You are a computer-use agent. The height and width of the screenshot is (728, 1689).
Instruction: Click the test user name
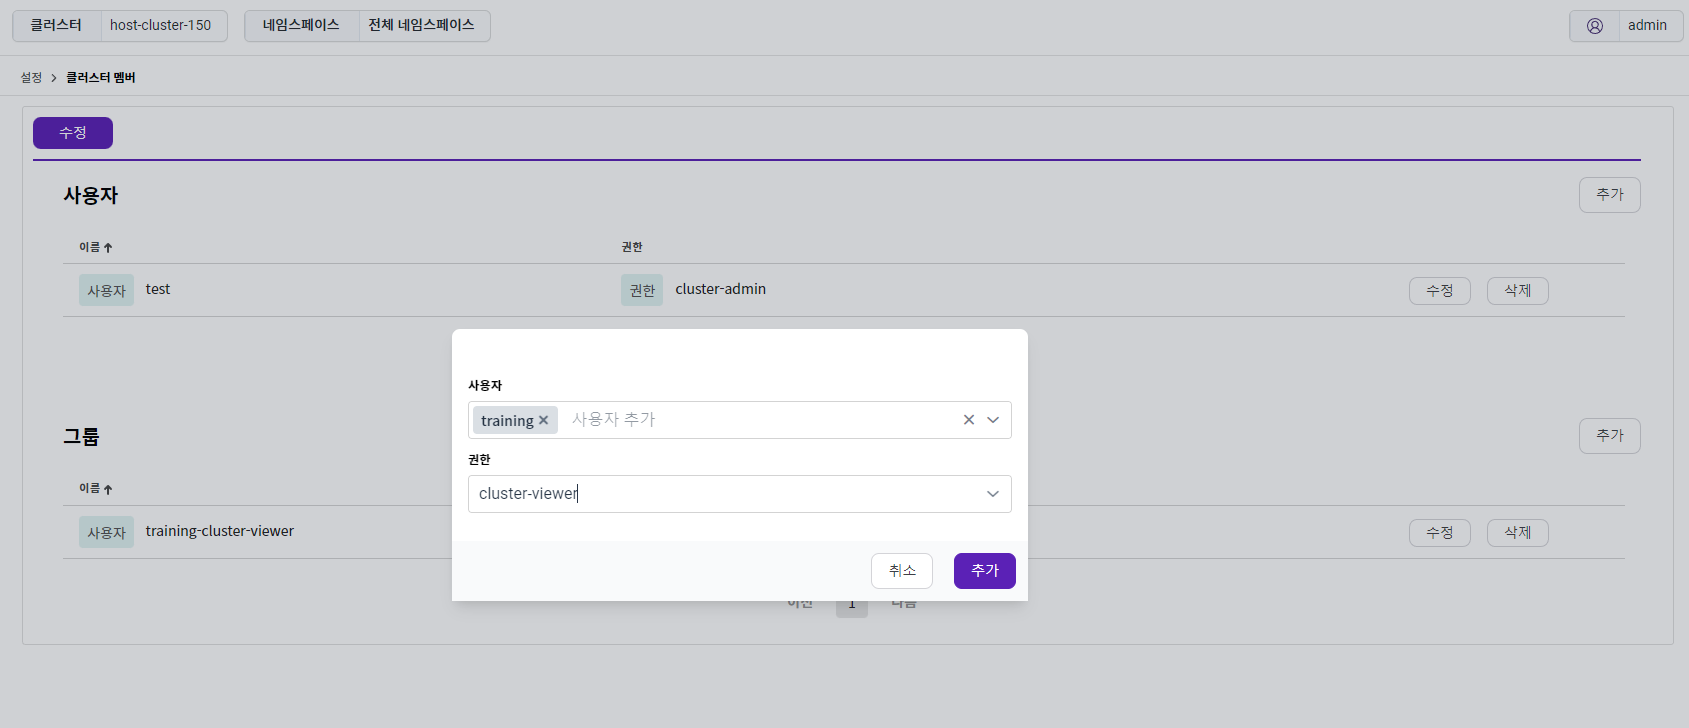158,290
